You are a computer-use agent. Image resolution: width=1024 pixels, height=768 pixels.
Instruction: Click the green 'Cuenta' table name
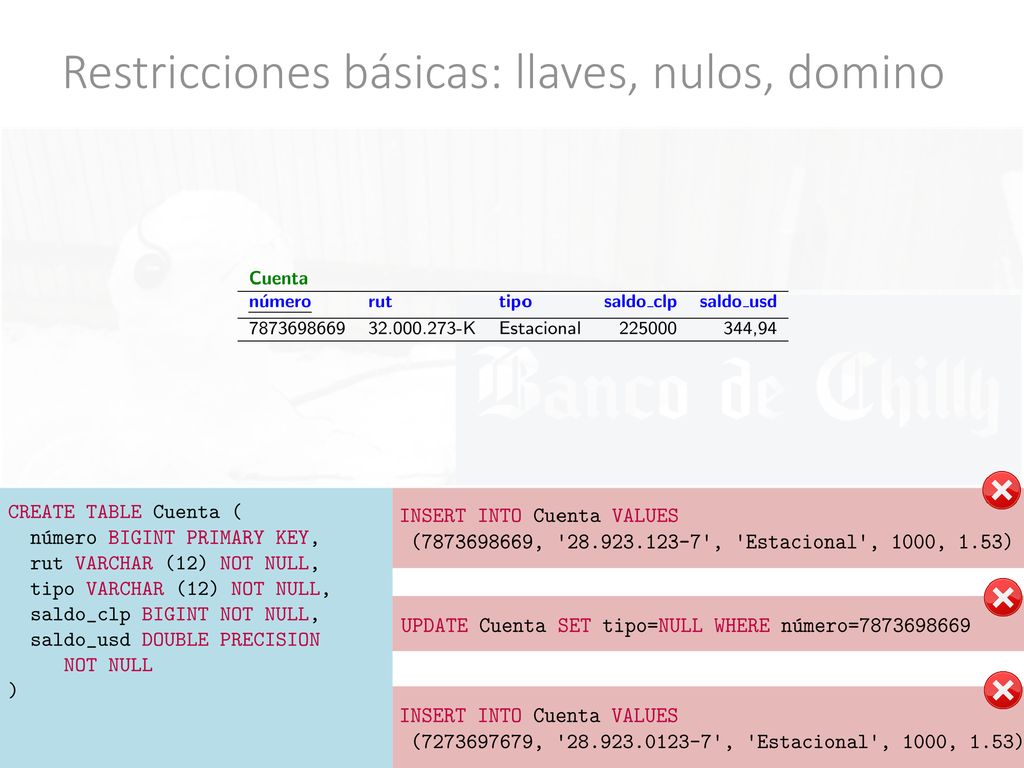[278, 278]
